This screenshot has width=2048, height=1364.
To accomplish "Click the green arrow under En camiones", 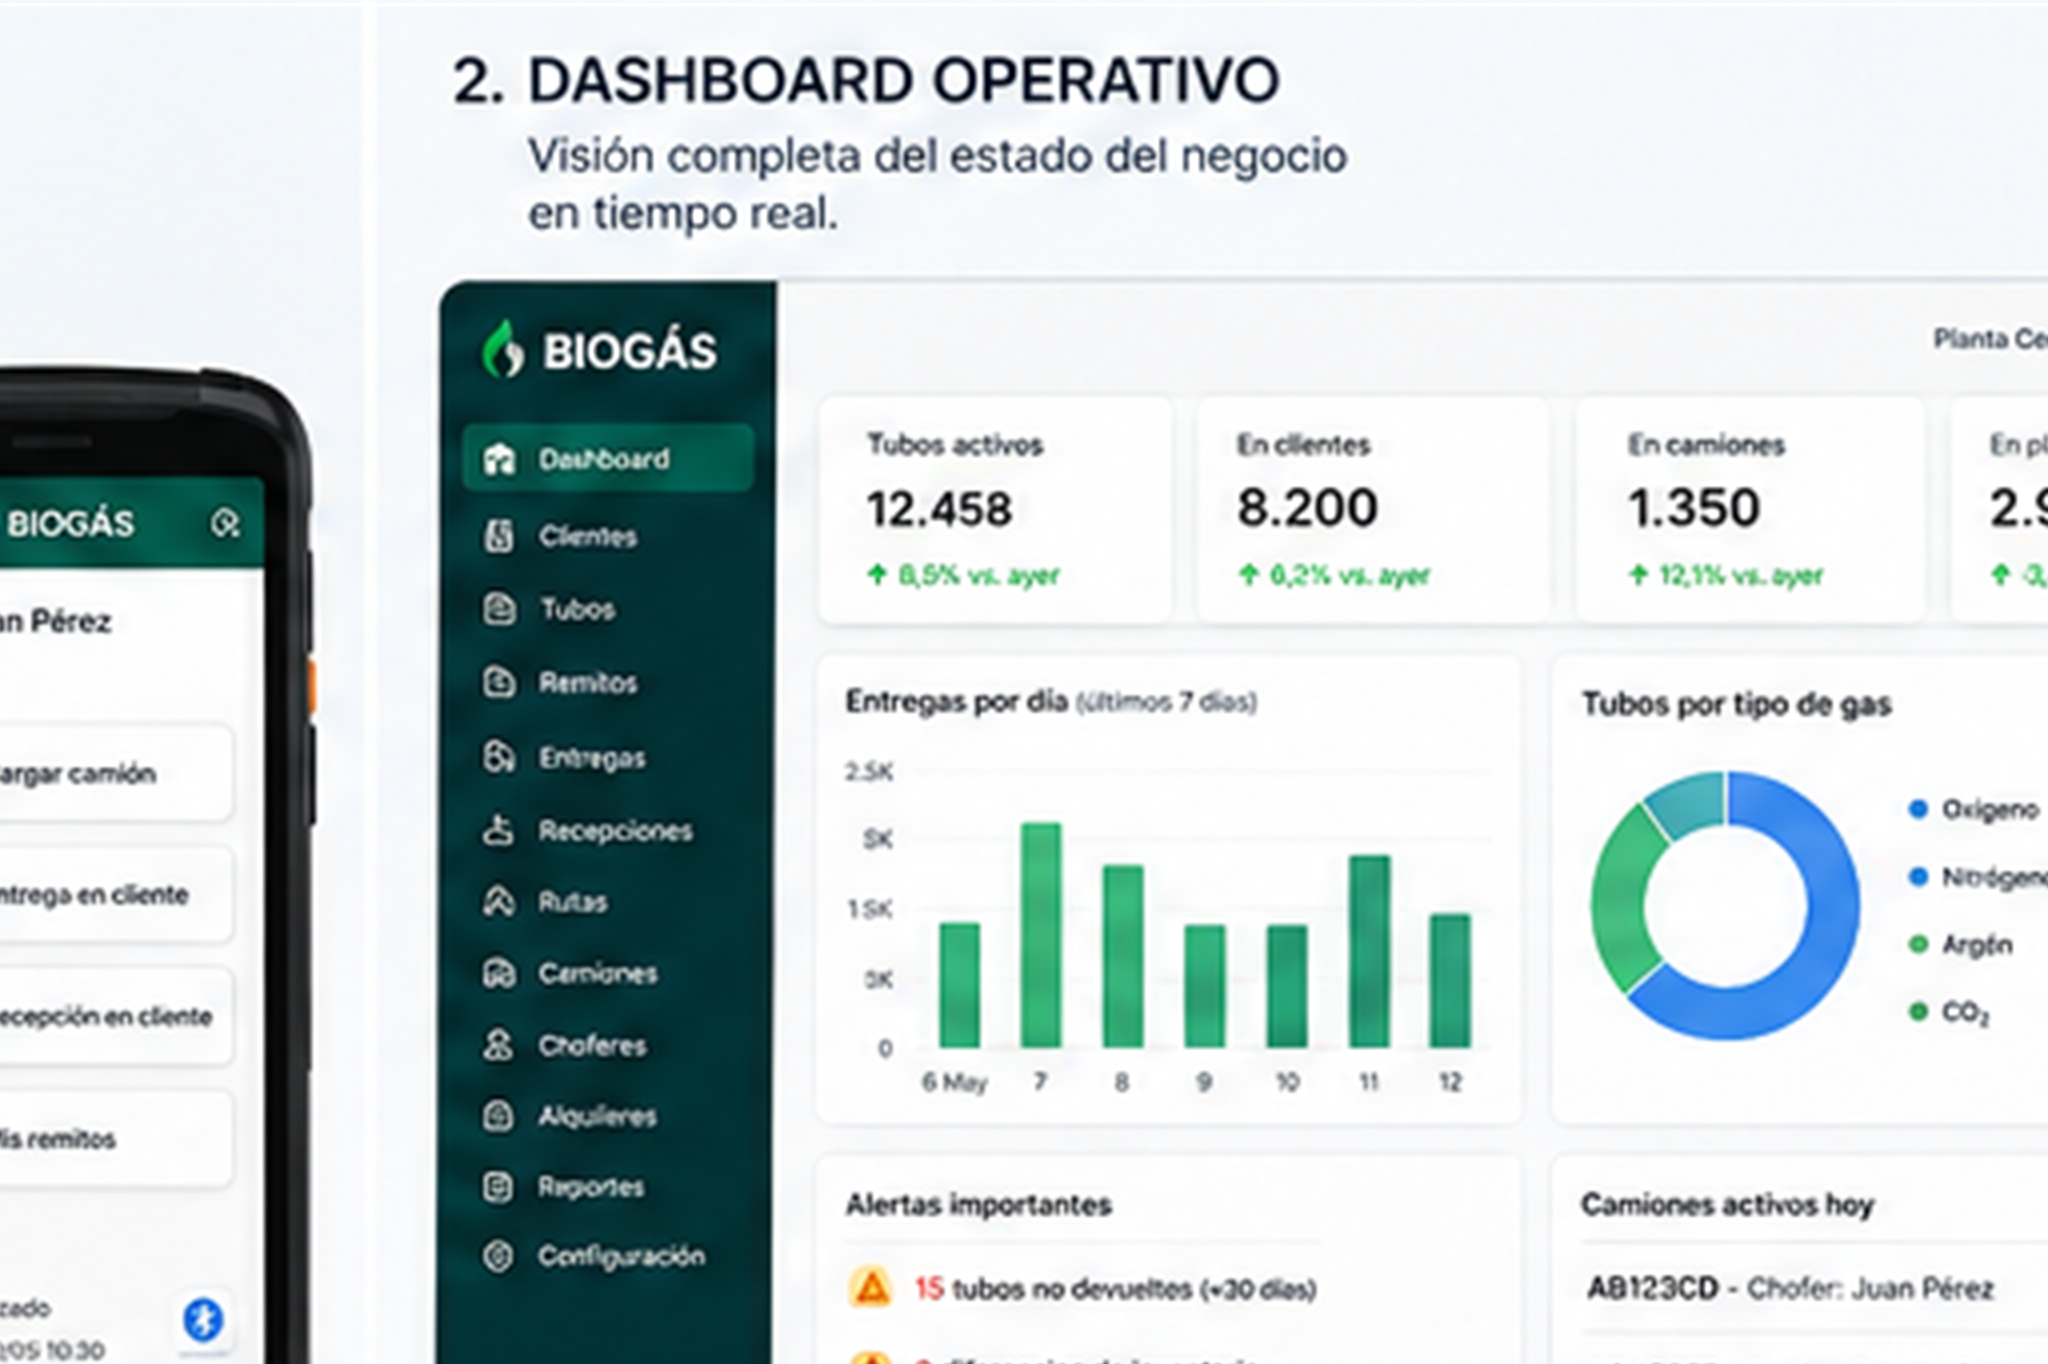I will coord(1638,574).
